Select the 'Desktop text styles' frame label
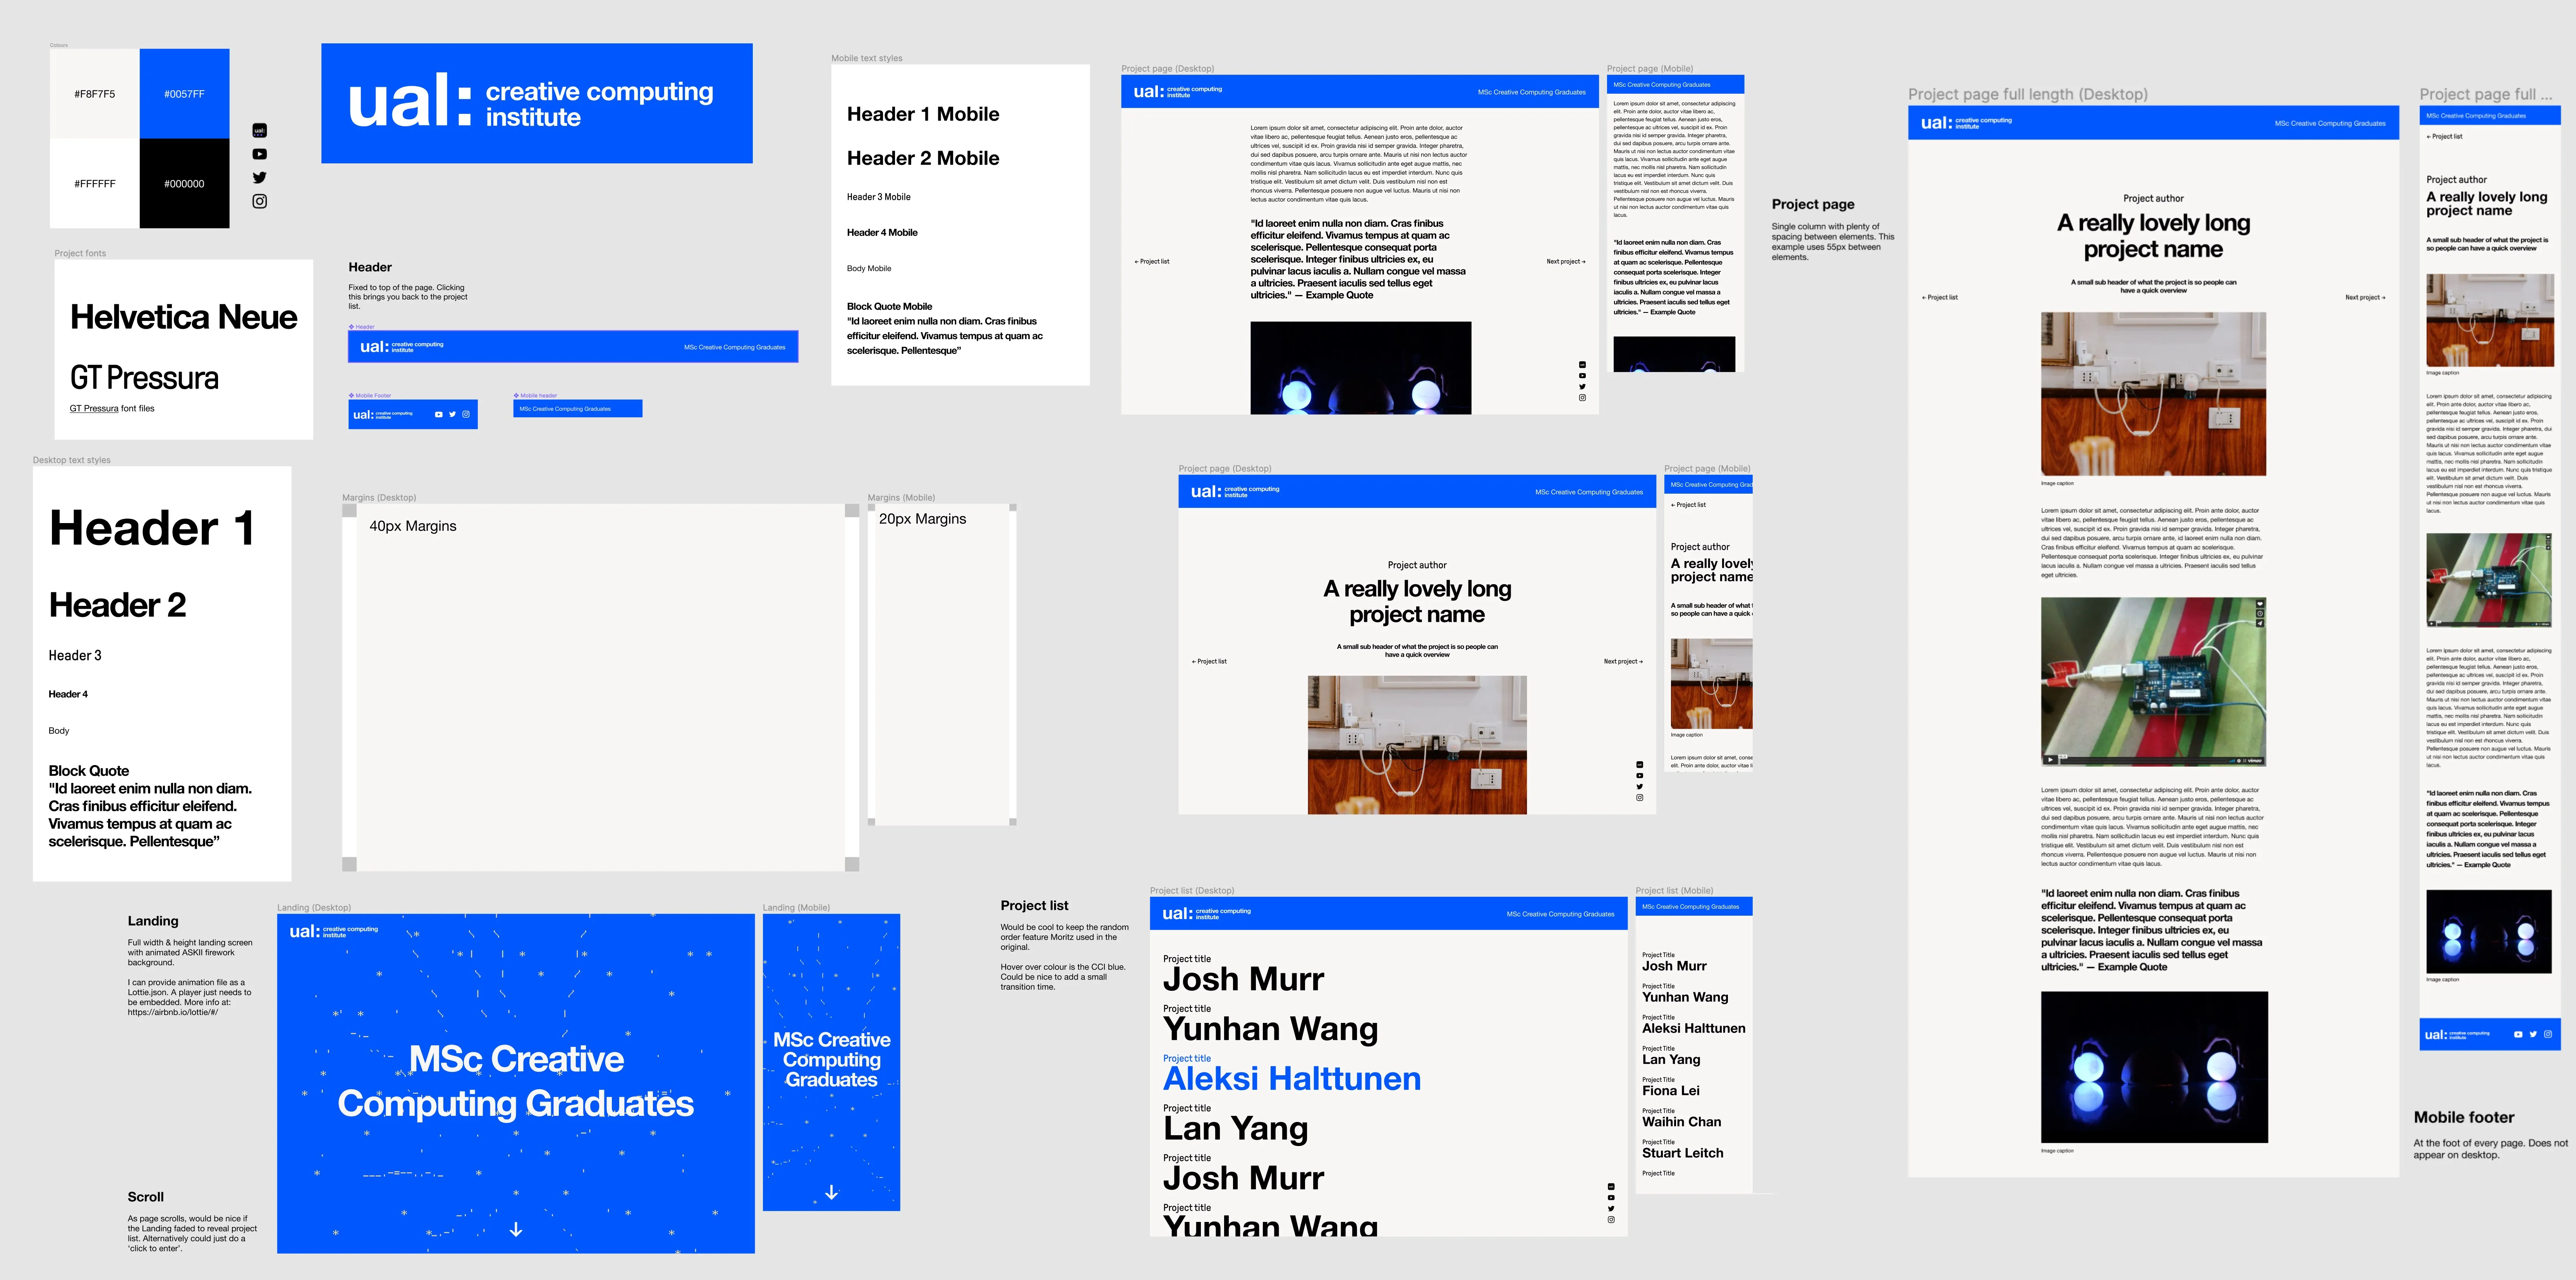This screenshot has height=1280, width=2576. (72, 460)
